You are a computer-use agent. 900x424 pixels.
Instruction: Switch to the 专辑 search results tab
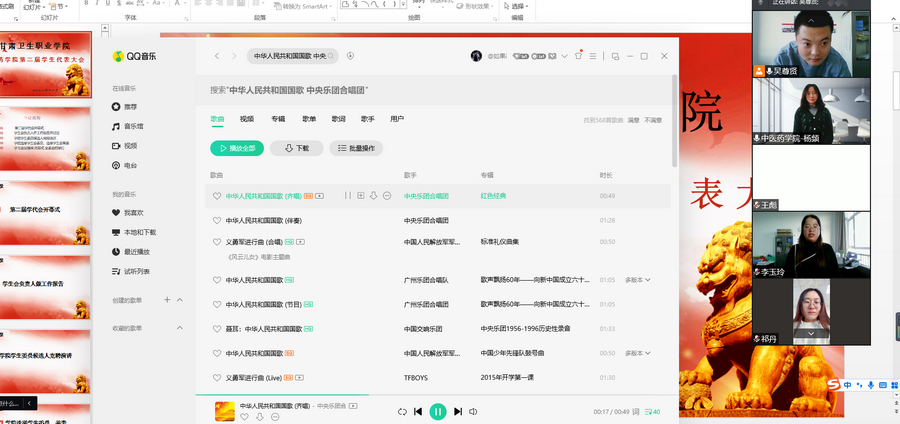(x=278, y=119)
